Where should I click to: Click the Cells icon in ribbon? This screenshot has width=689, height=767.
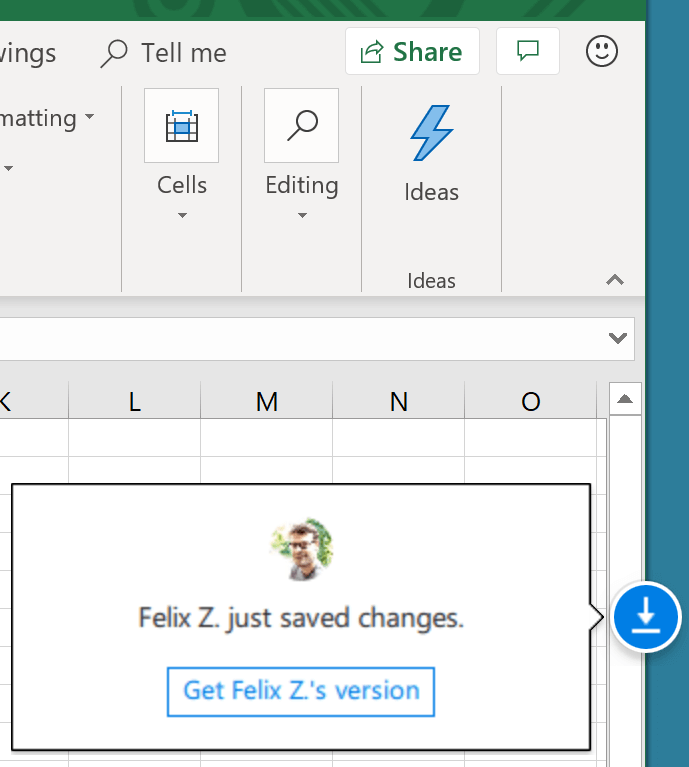181,126
